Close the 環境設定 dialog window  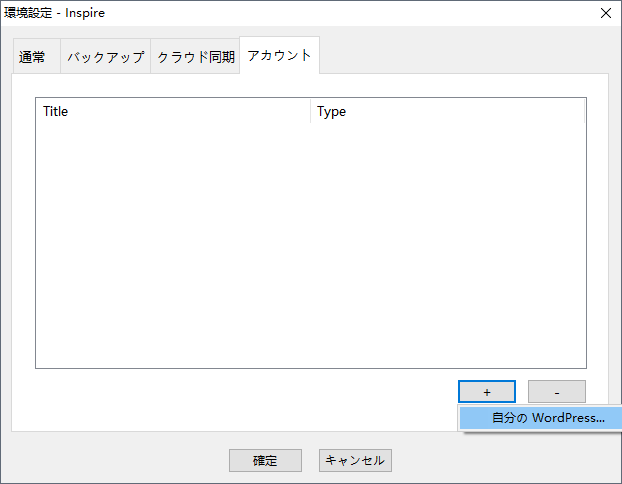(606, 13)
